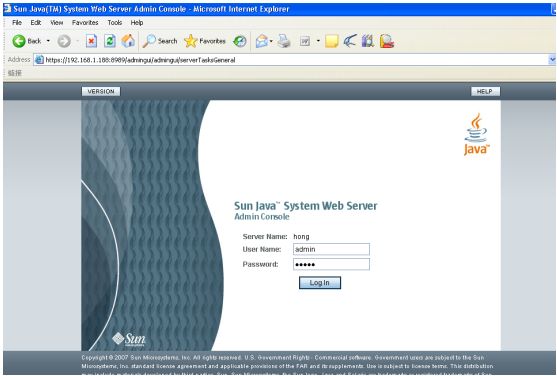Click the page icon in address bar
The height and width of the screenshot is (376, 557).
click(x=39, y=60)
